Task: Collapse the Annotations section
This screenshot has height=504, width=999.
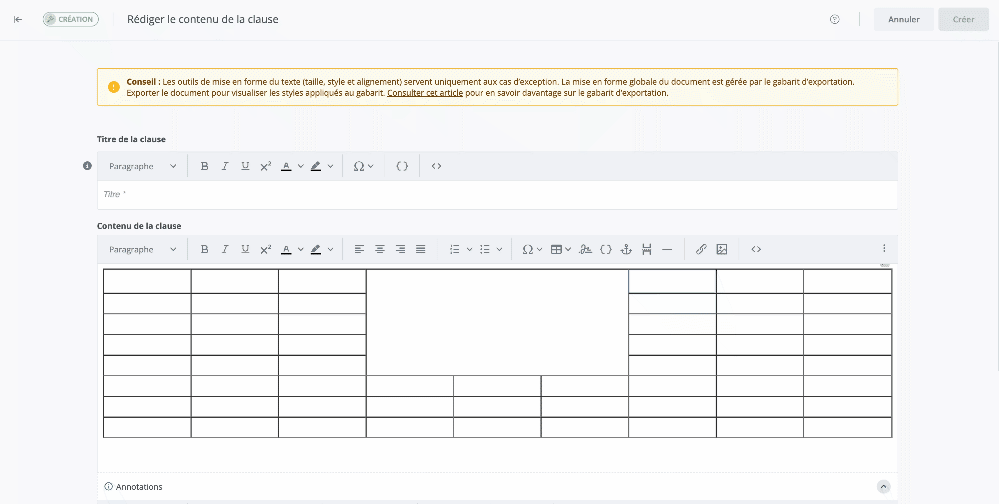Action: [883, 486]
